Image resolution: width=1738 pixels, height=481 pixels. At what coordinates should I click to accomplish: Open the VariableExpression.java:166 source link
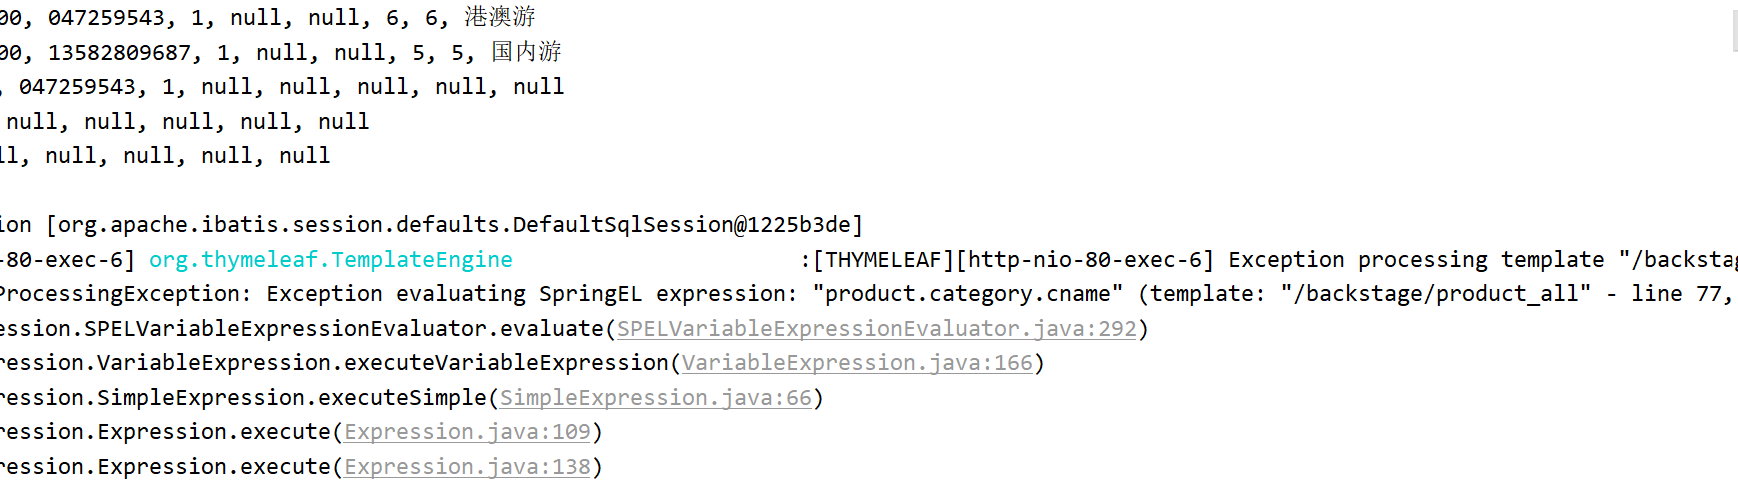point(857,363)
